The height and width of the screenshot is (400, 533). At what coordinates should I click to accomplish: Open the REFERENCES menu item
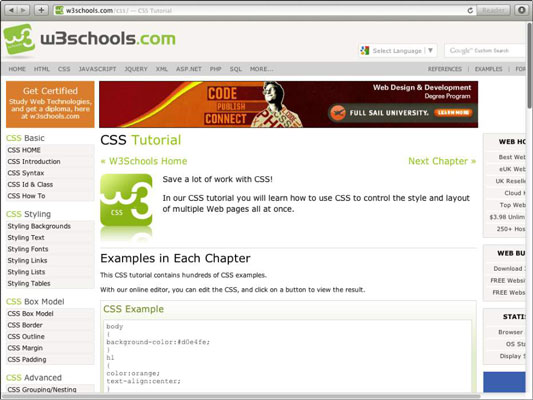pos(445,69)
